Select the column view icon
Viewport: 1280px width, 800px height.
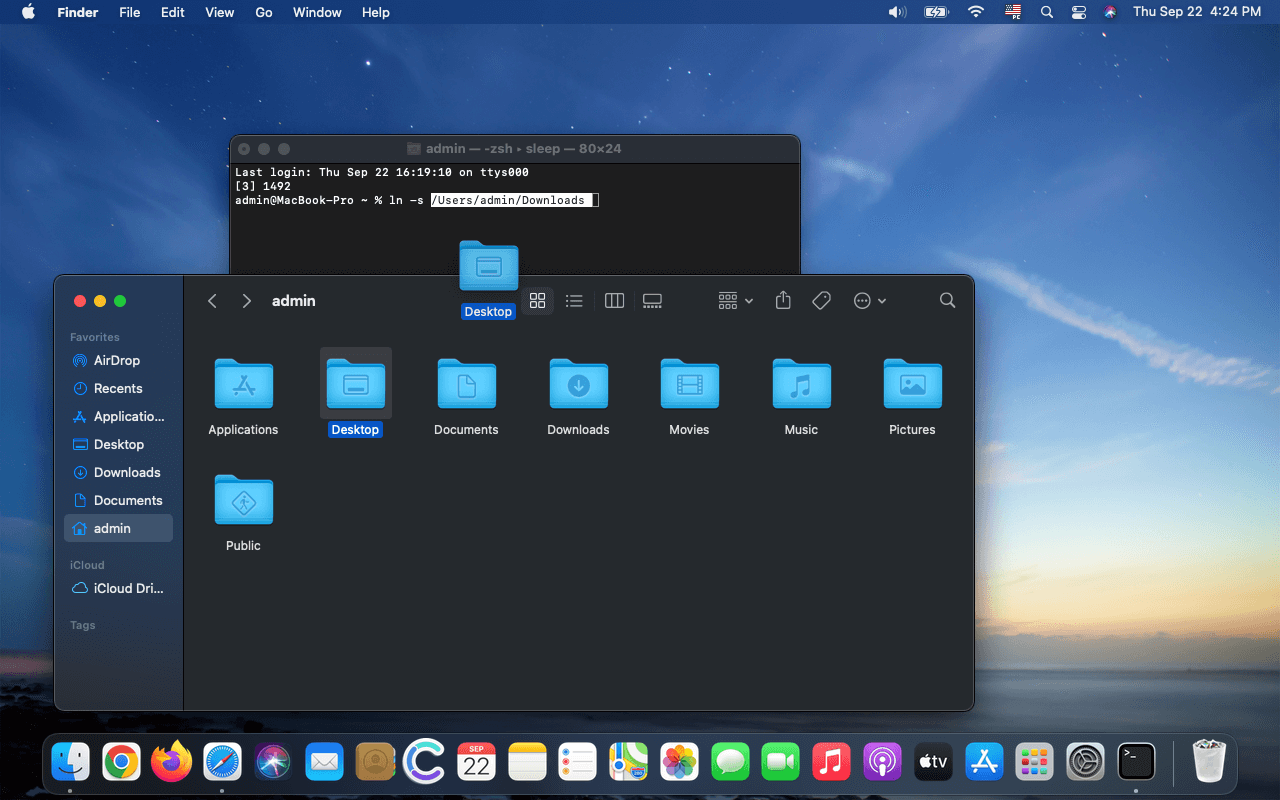click(614, 300)
